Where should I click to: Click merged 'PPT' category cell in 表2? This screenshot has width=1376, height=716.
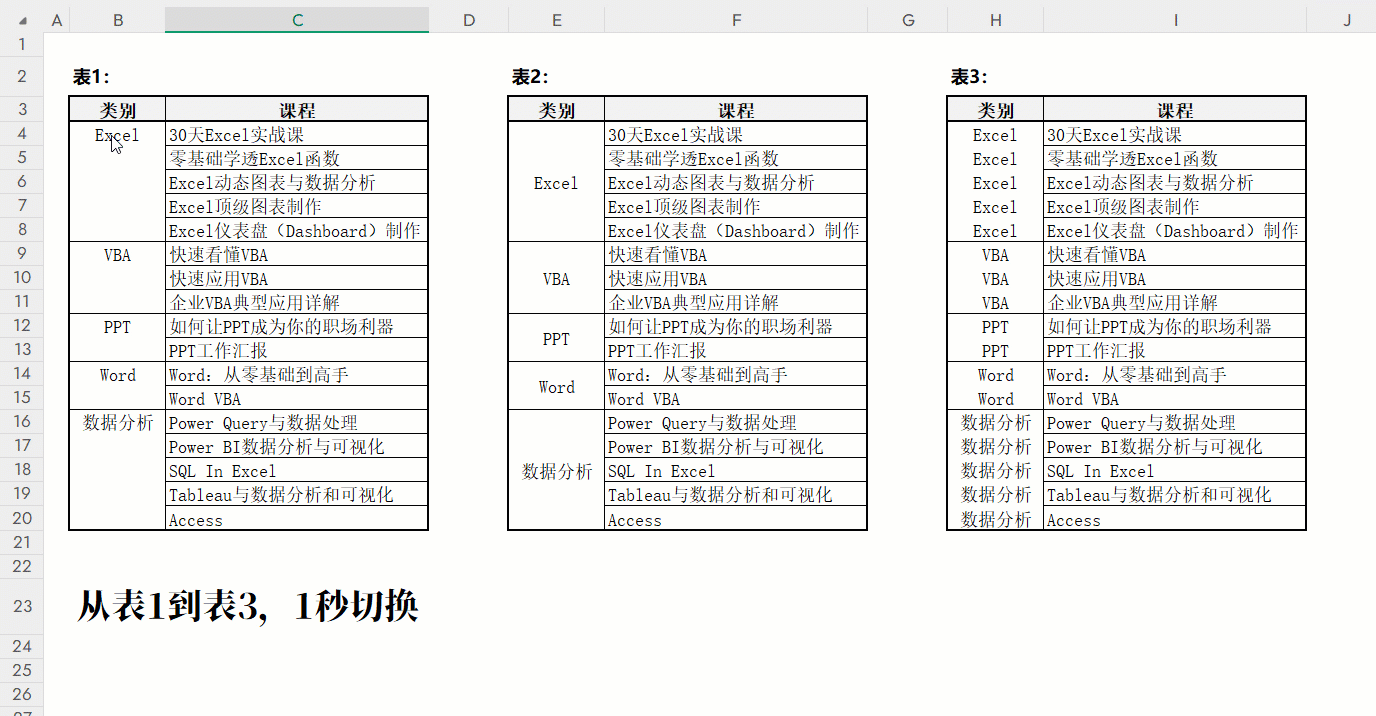556,338
